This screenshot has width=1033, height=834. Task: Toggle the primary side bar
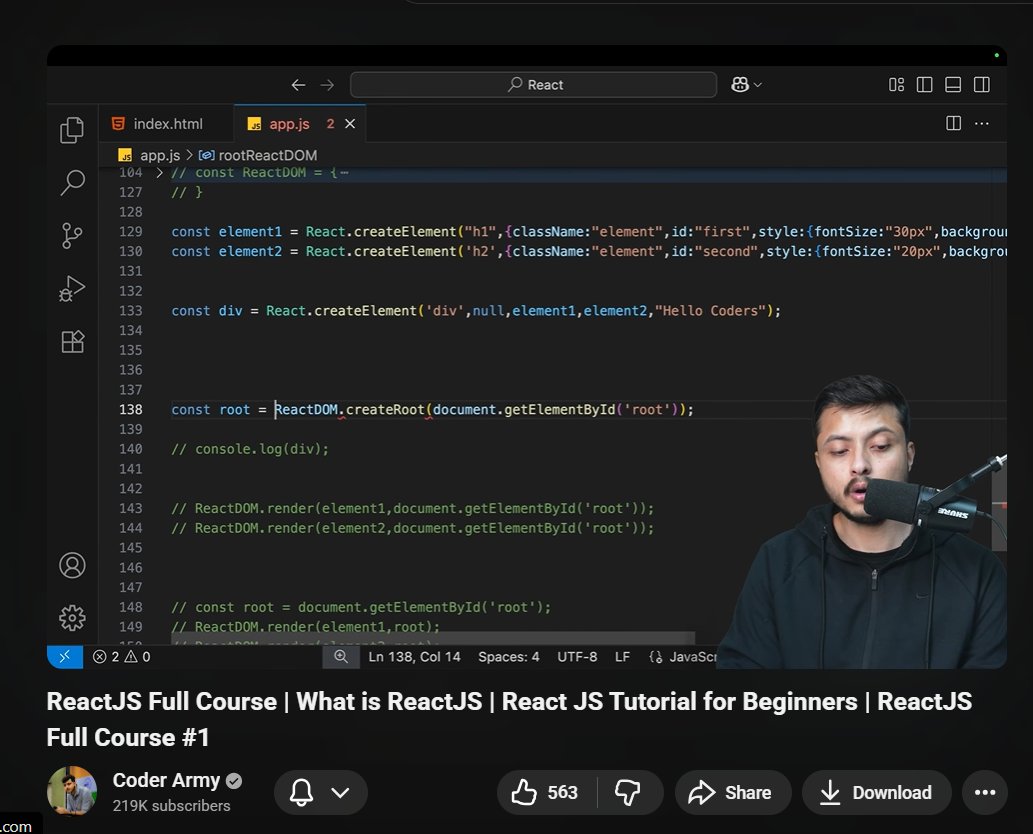pos(924,84)
